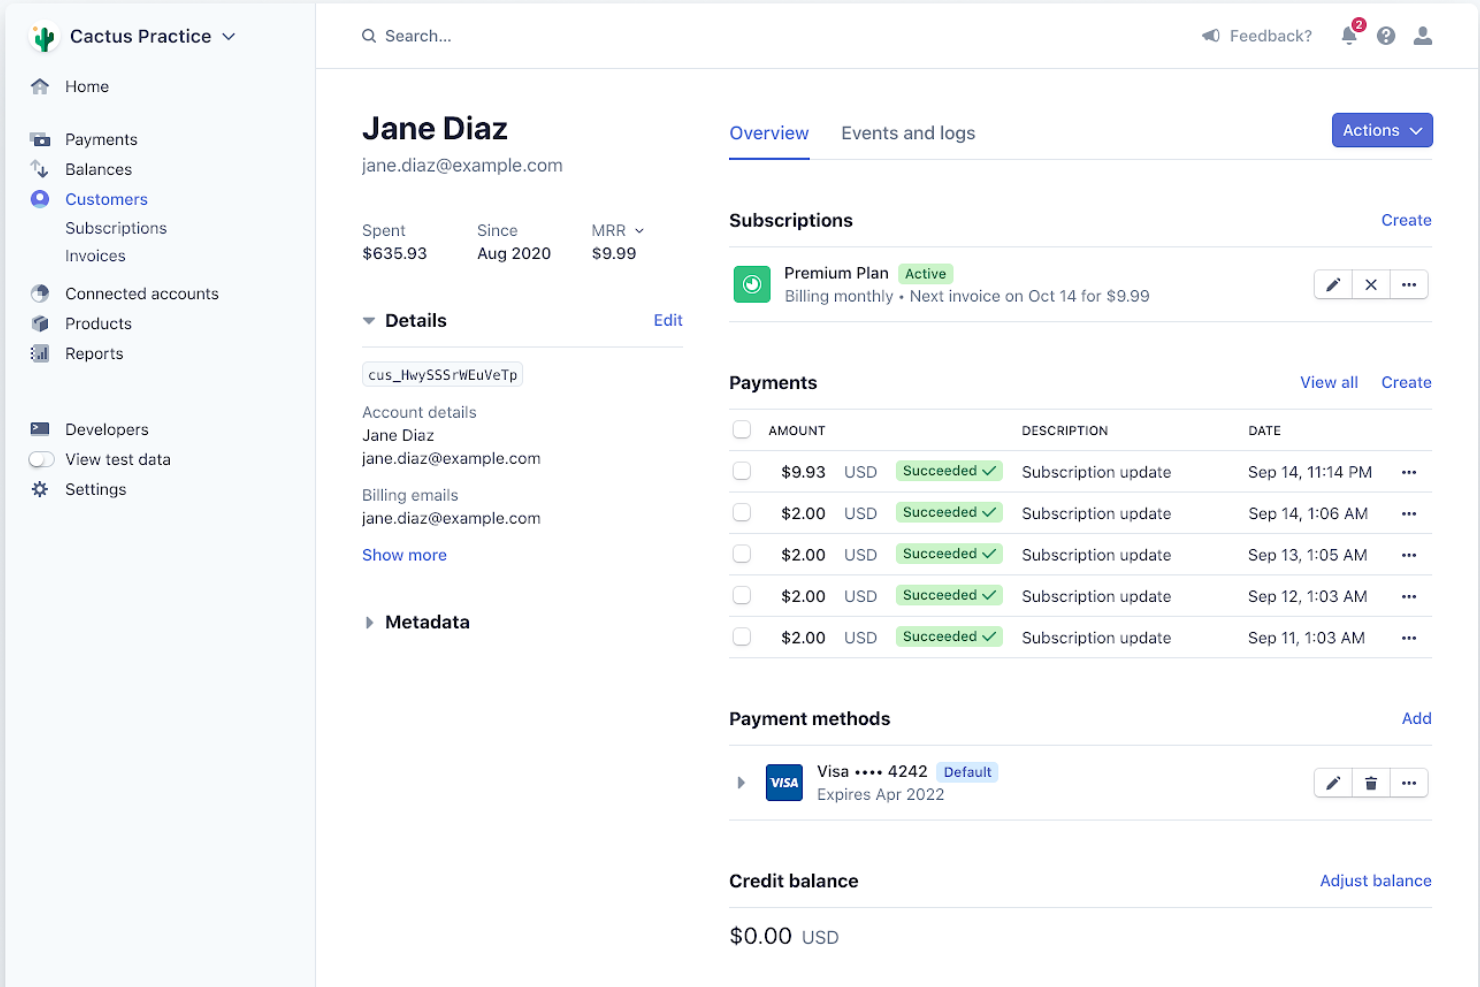Switch to the Overview tab

click(x=769, y=133)
